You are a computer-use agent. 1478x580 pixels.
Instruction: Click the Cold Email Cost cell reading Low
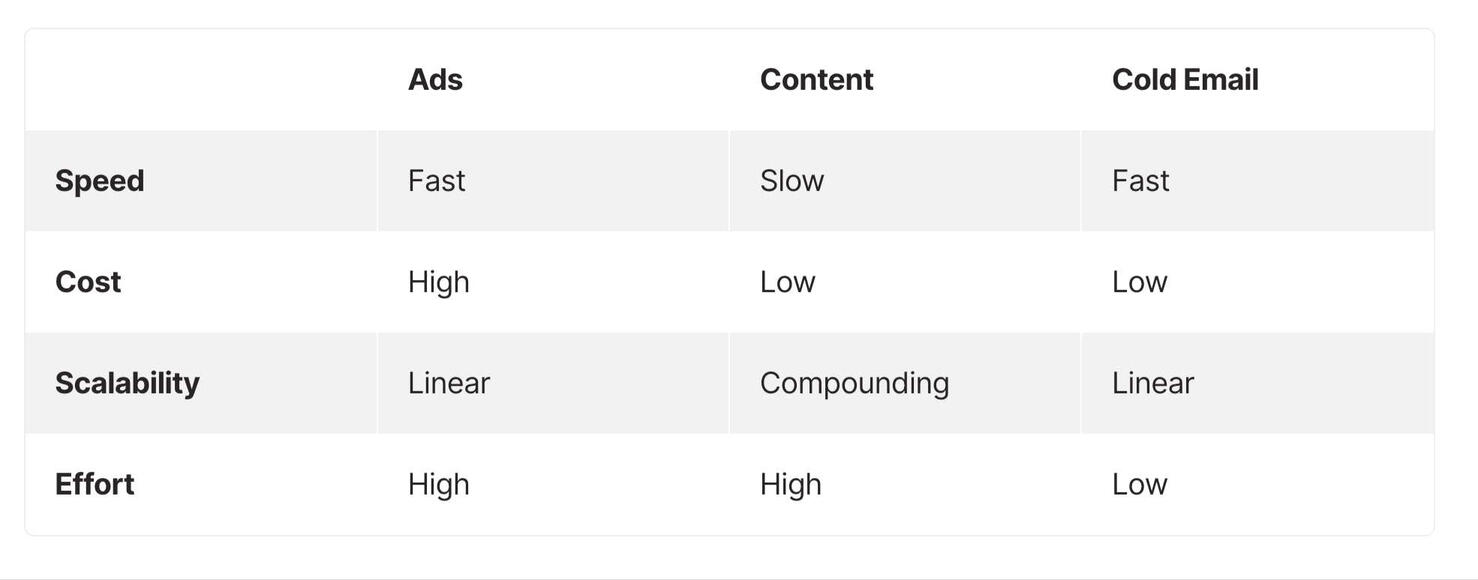pyautogui.click(x=1140, y=282)
